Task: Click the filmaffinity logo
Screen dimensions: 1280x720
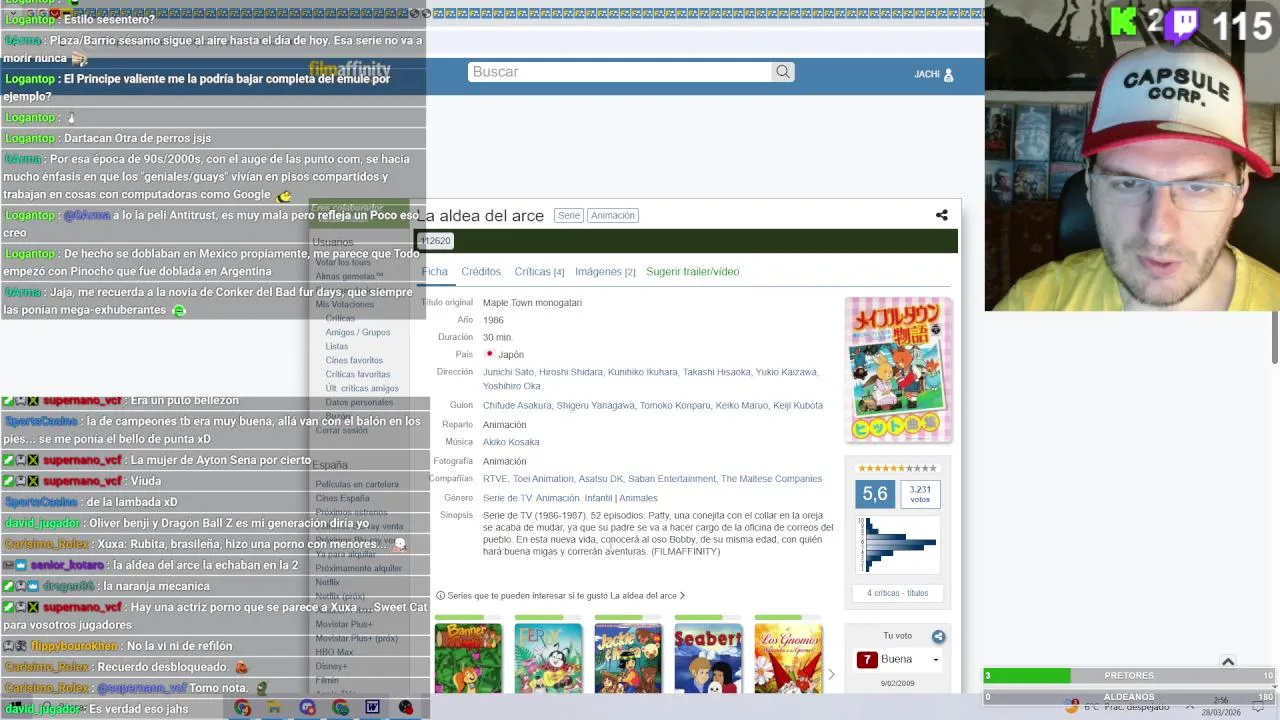Action: (349, 69)
